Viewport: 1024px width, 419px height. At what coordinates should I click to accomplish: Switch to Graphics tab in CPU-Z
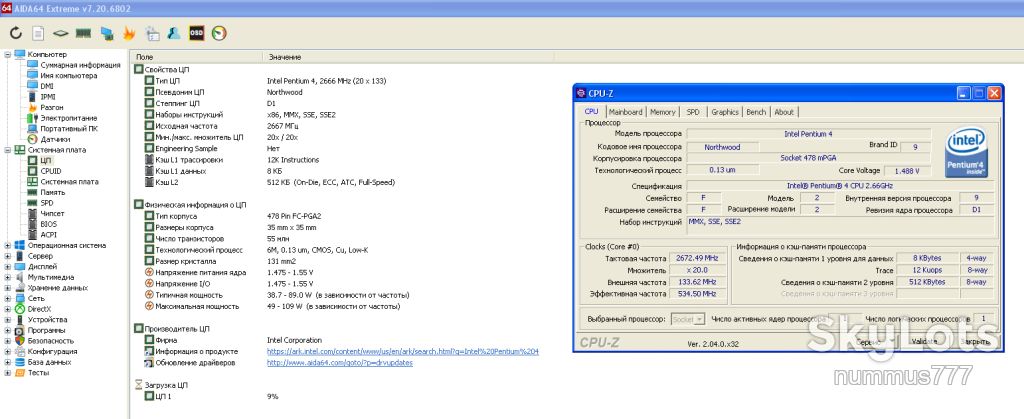725,112
